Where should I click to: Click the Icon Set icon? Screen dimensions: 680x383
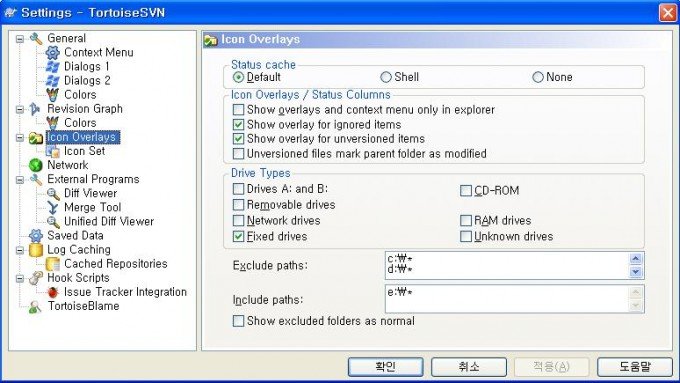52,151
